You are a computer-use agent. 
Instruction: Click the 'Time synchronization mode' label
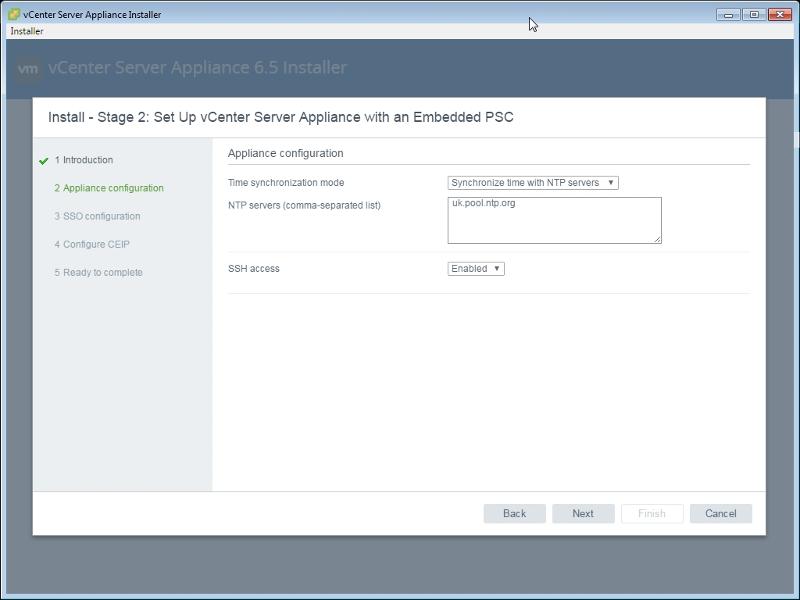click(x=286, y=183)
